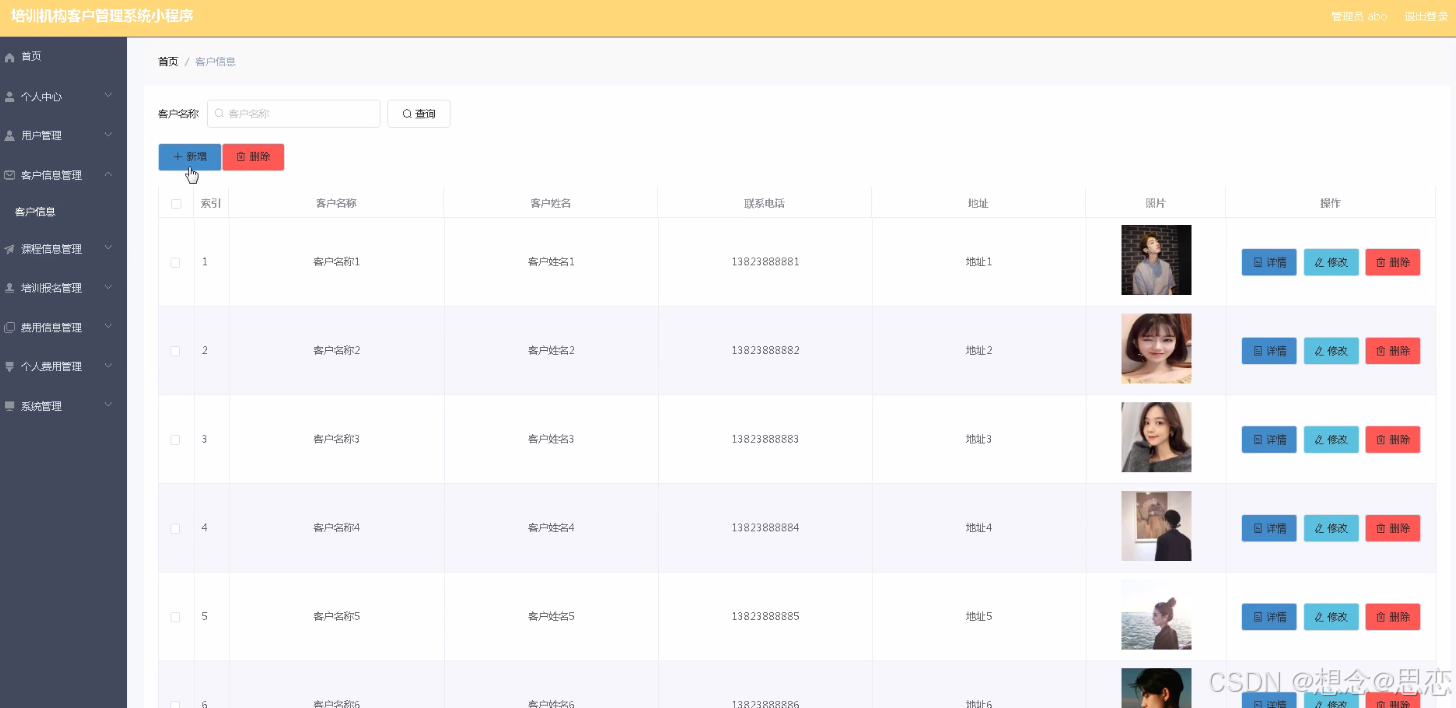Expand 用户管理 using its chevron arrow
Viewport: 1456px width, 708px height.
coord(108,135)
